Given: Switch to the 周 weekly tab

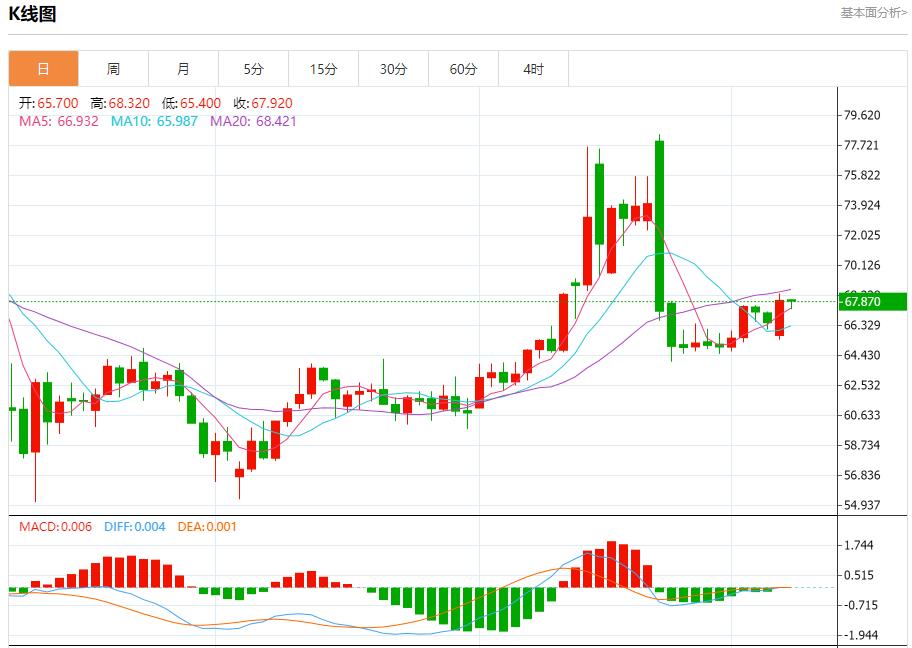Looking at the screenshot, I should [x=113, y=69].
